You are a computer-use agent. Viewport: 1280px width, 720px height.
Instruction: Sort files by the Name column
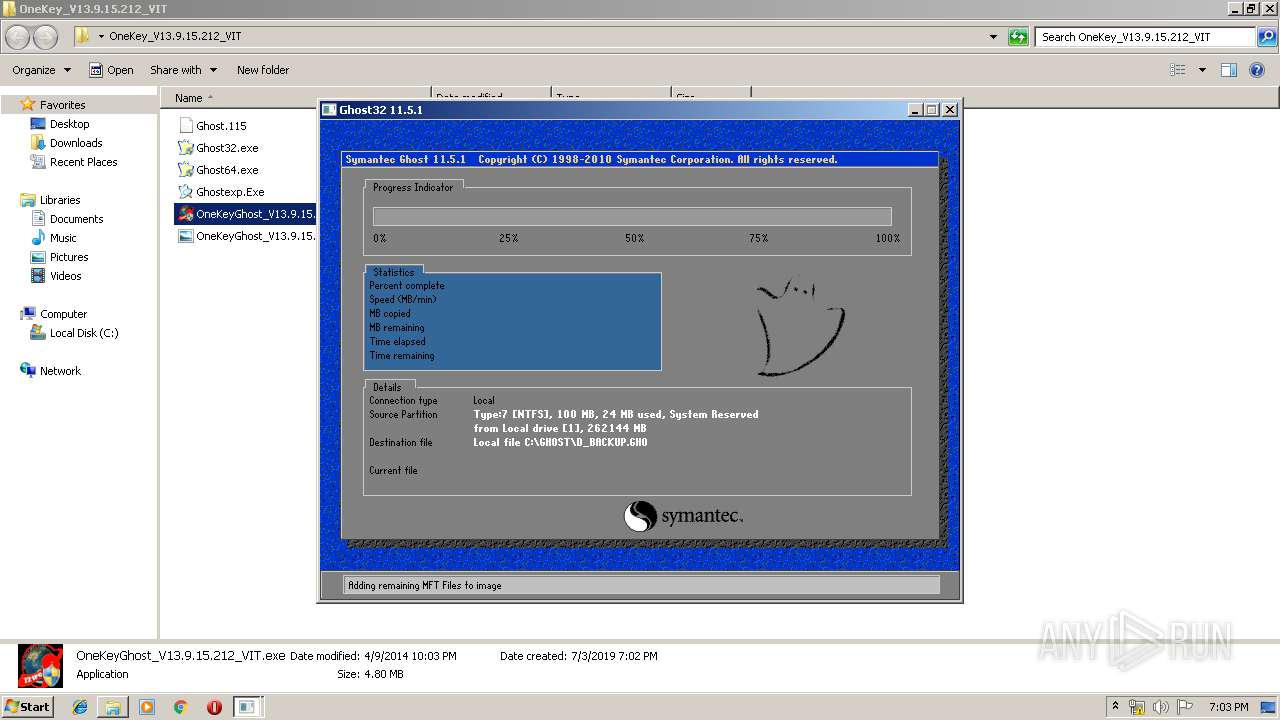pos(188,98)
